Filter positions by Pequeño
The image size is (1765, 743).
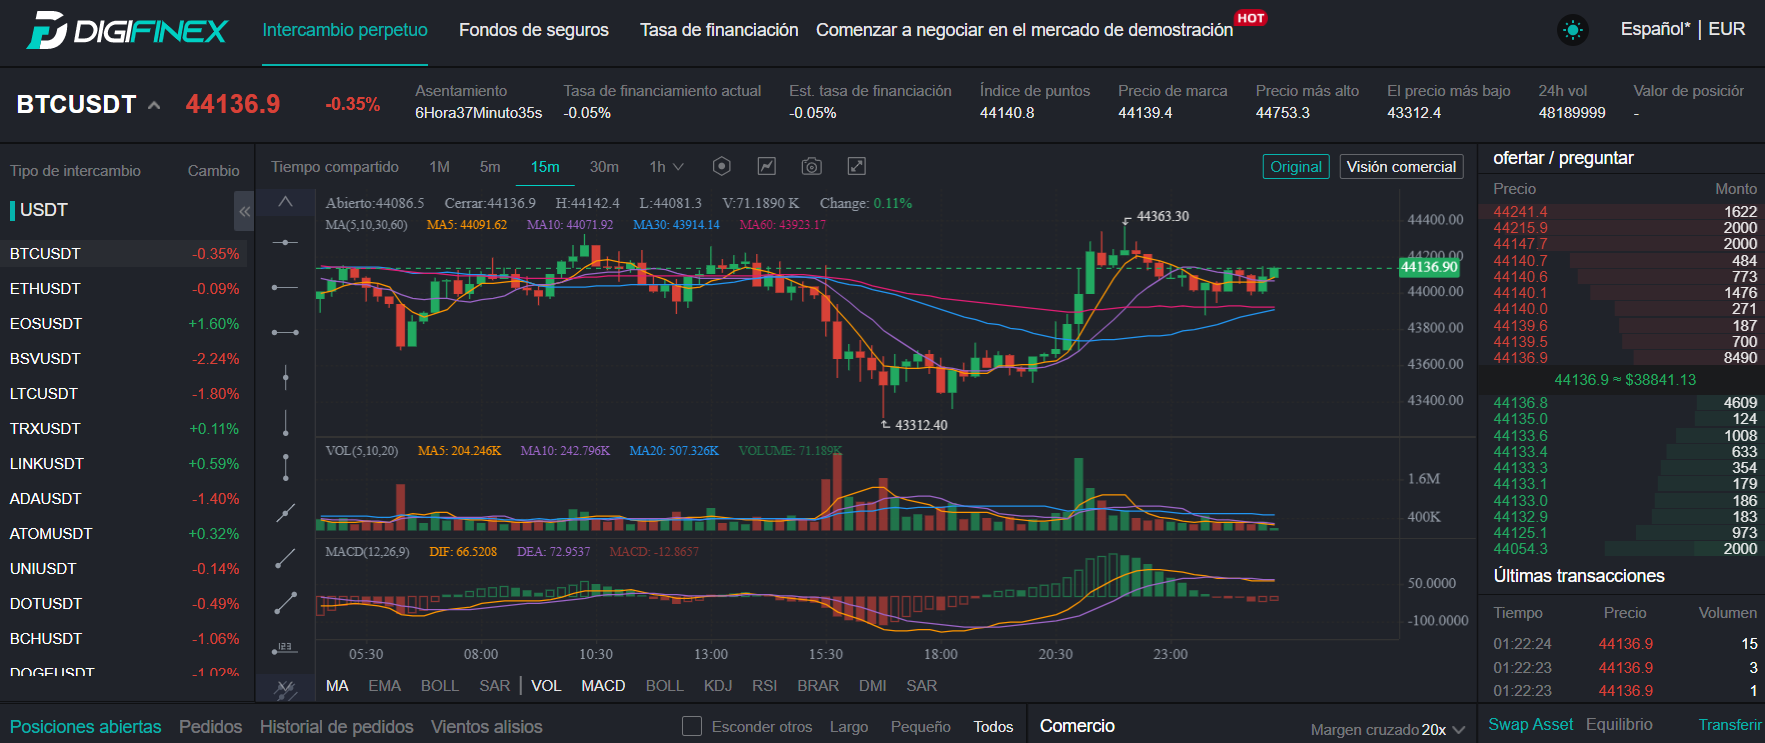(x=921, y=727)
